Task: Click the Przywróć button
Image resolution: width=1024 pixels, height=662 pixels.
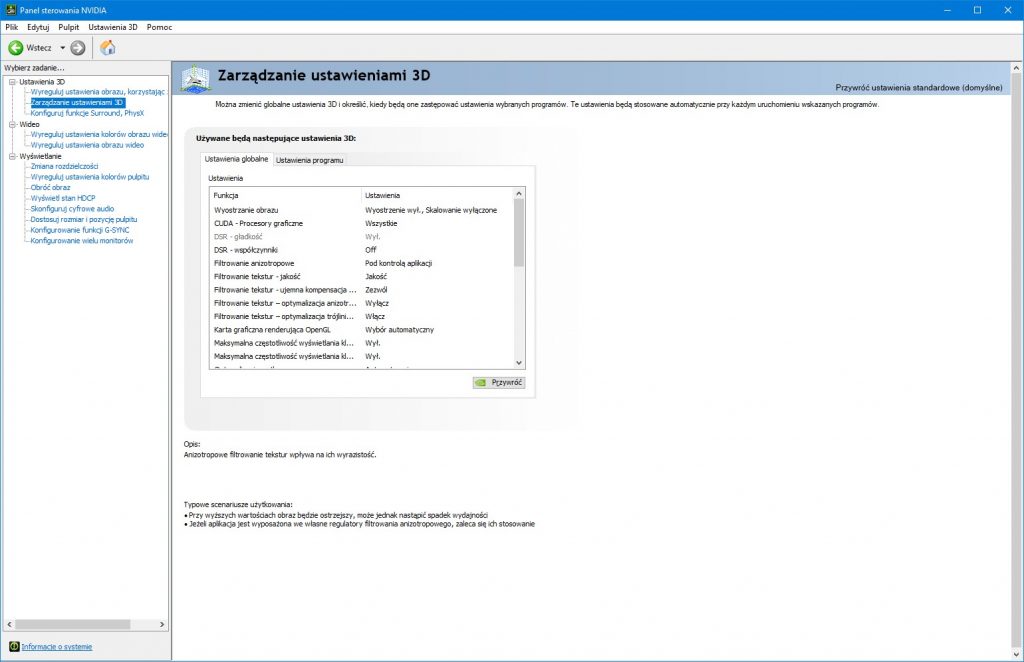Action: (499, 383)
